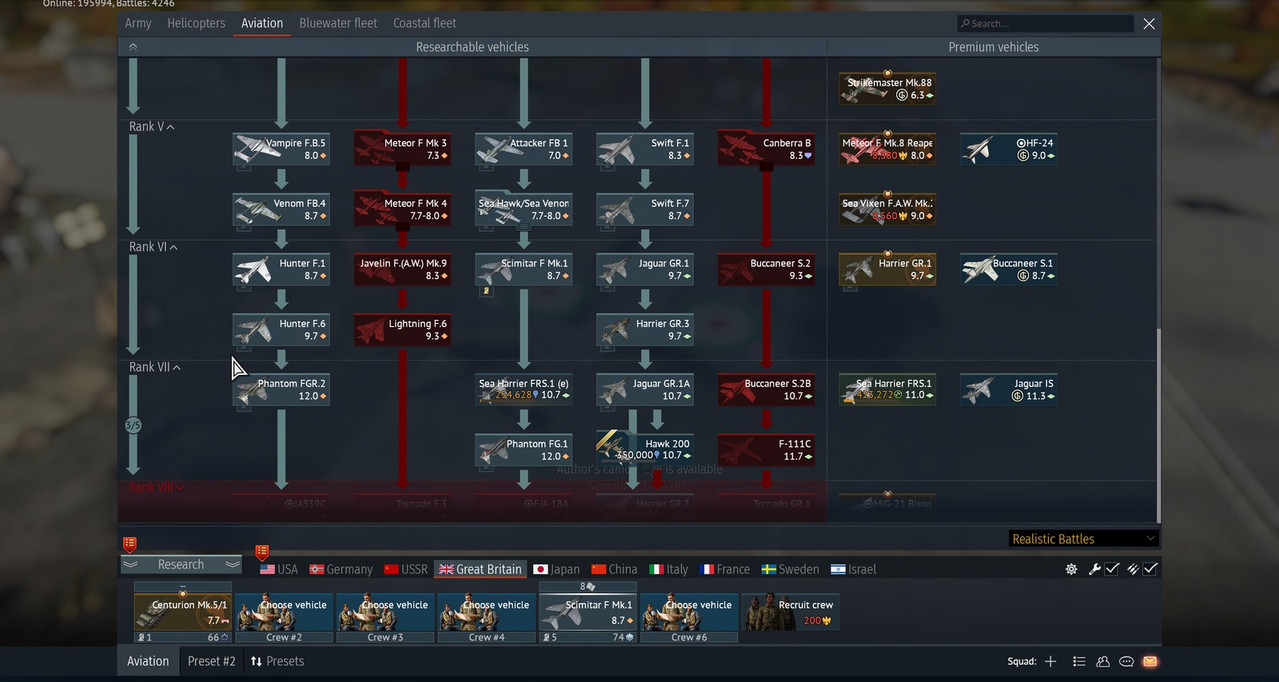Image resolution: width=1279 pixels, height=682 pixels.
Task: Select the premium Buccaneer S.1 card
Action: tap(1009, 269)
